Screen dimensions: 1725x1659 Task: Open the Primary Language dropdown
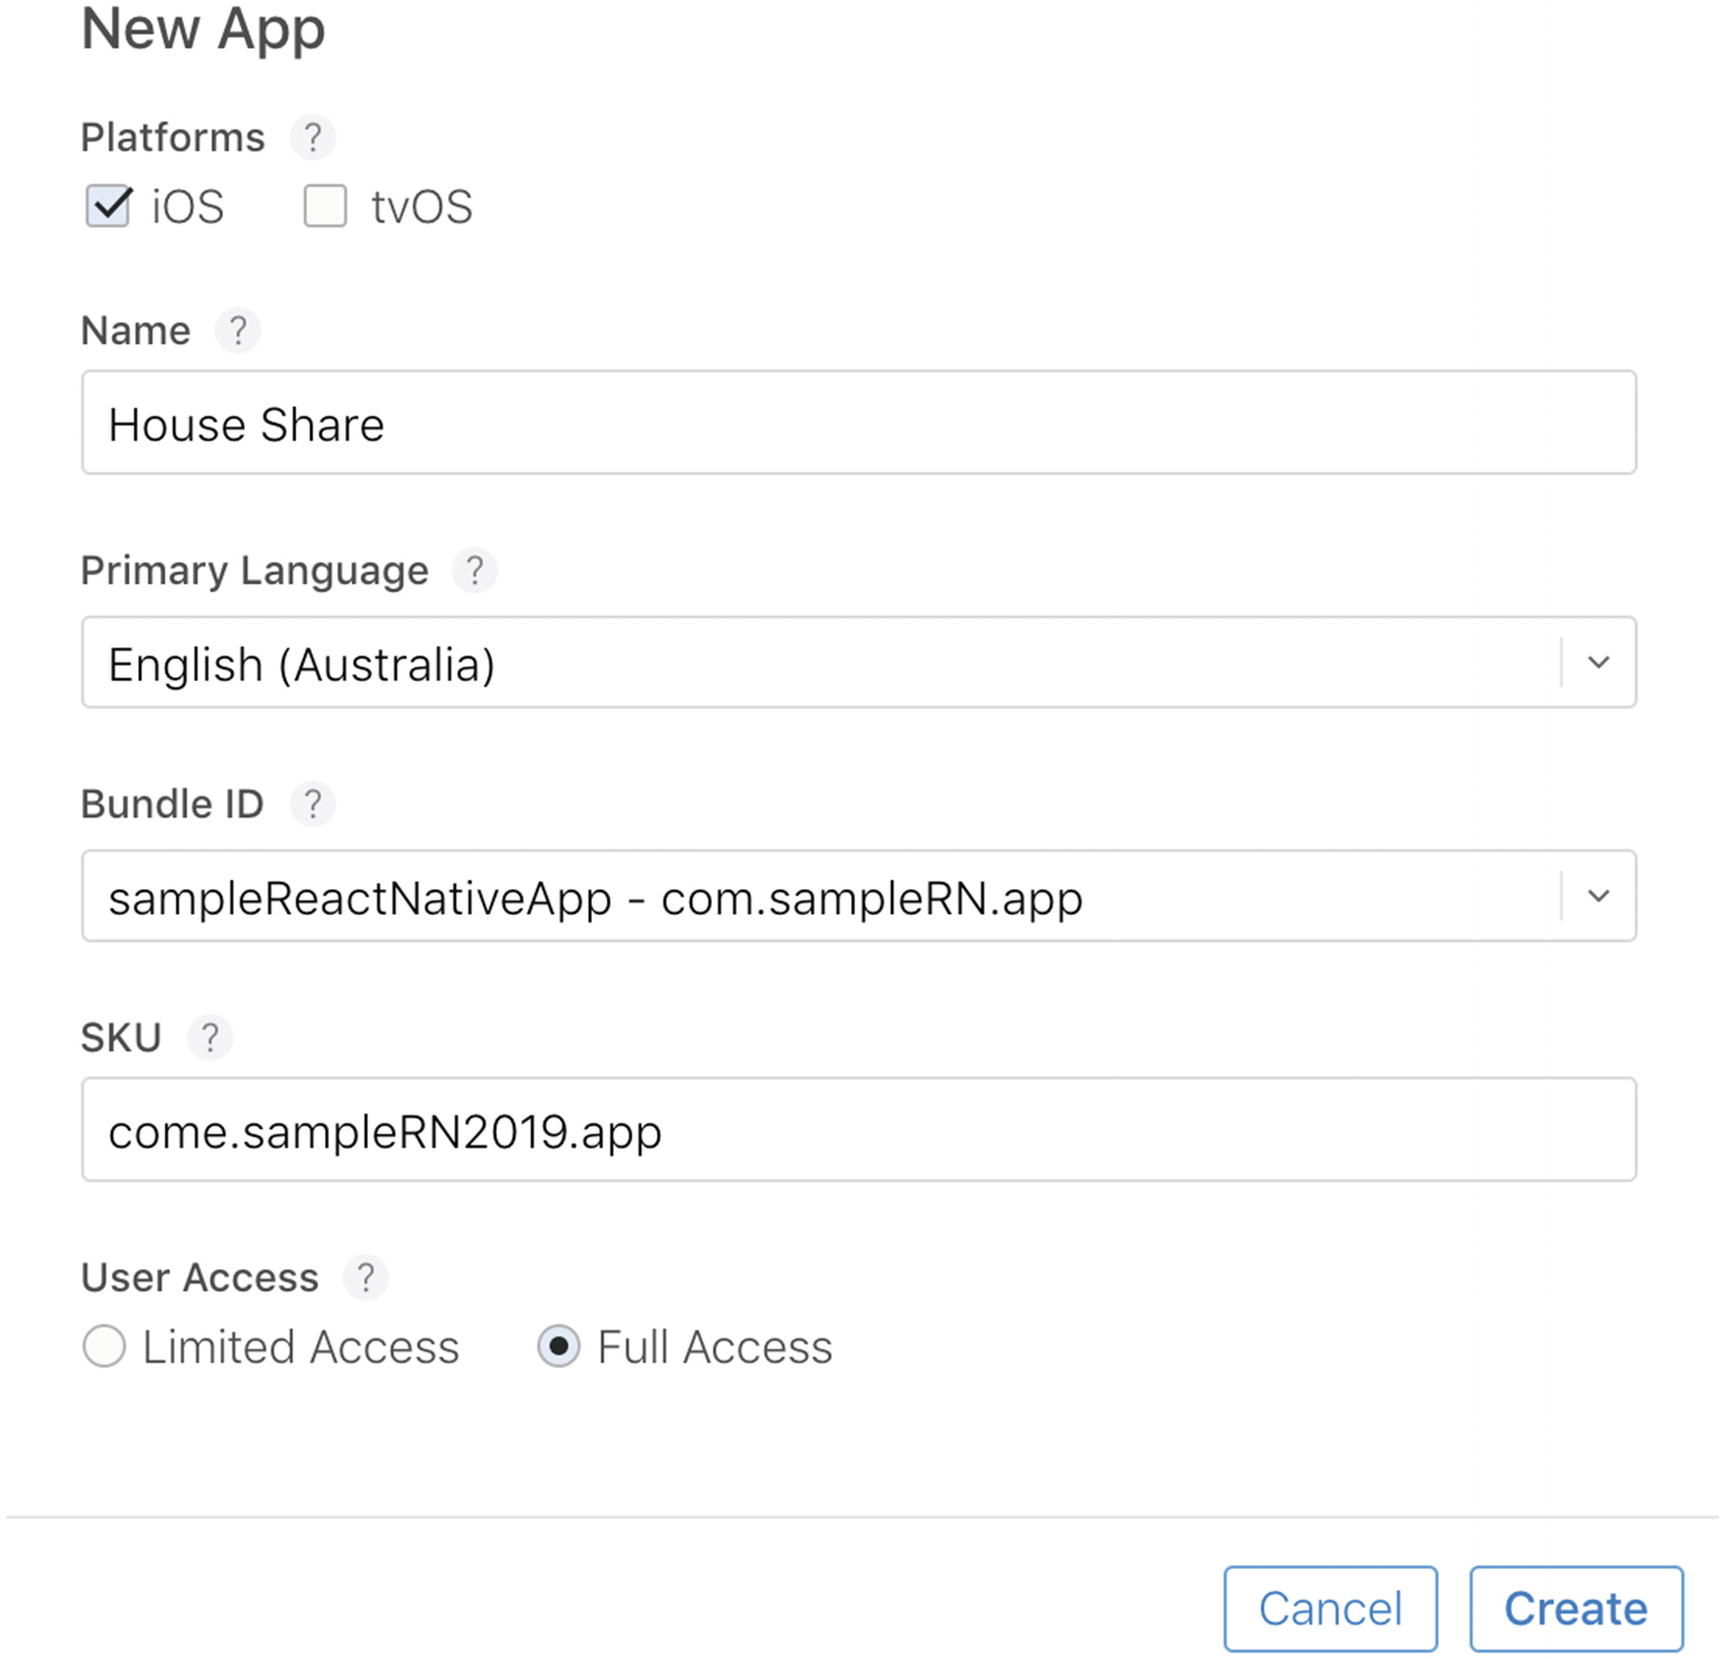(1598, 662)
